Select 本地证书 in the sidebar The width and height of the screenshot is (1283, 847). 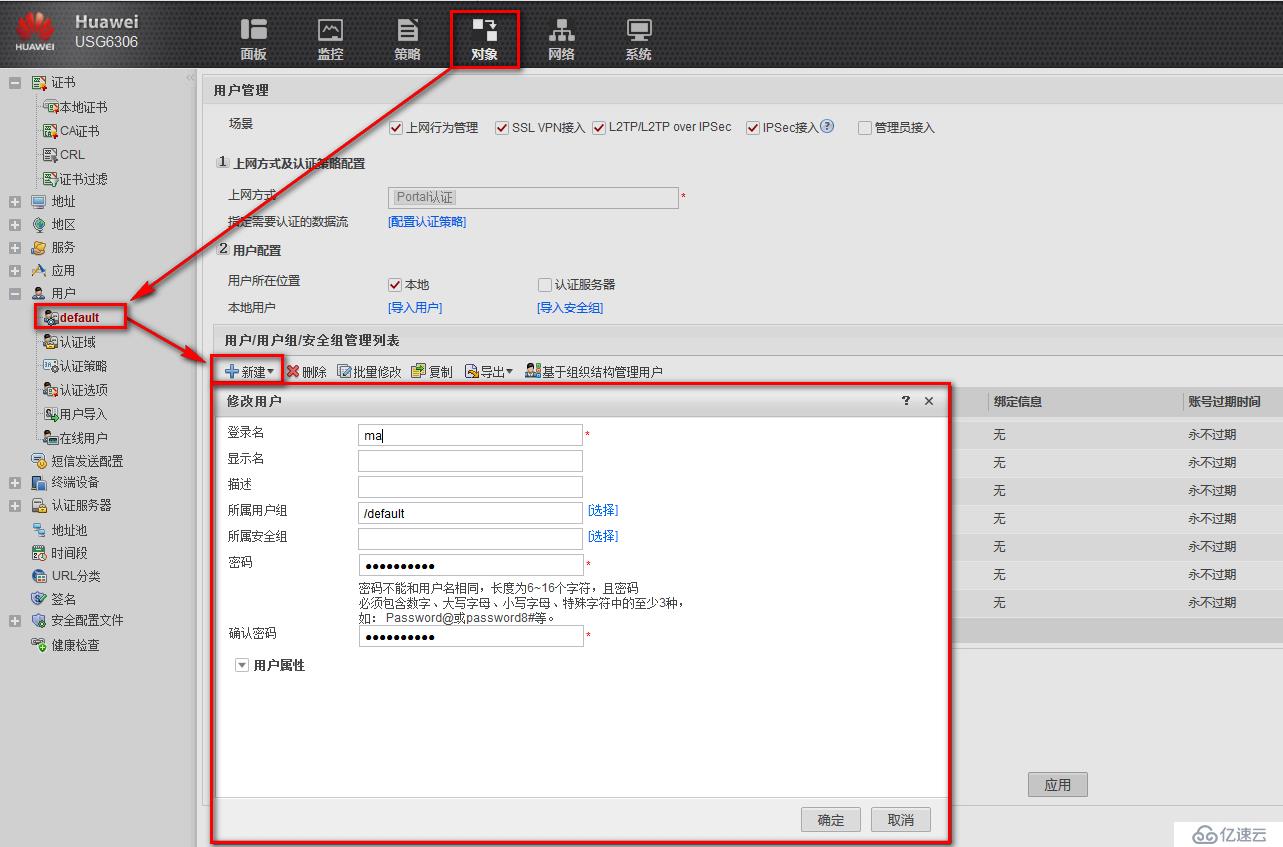[83, 107]
